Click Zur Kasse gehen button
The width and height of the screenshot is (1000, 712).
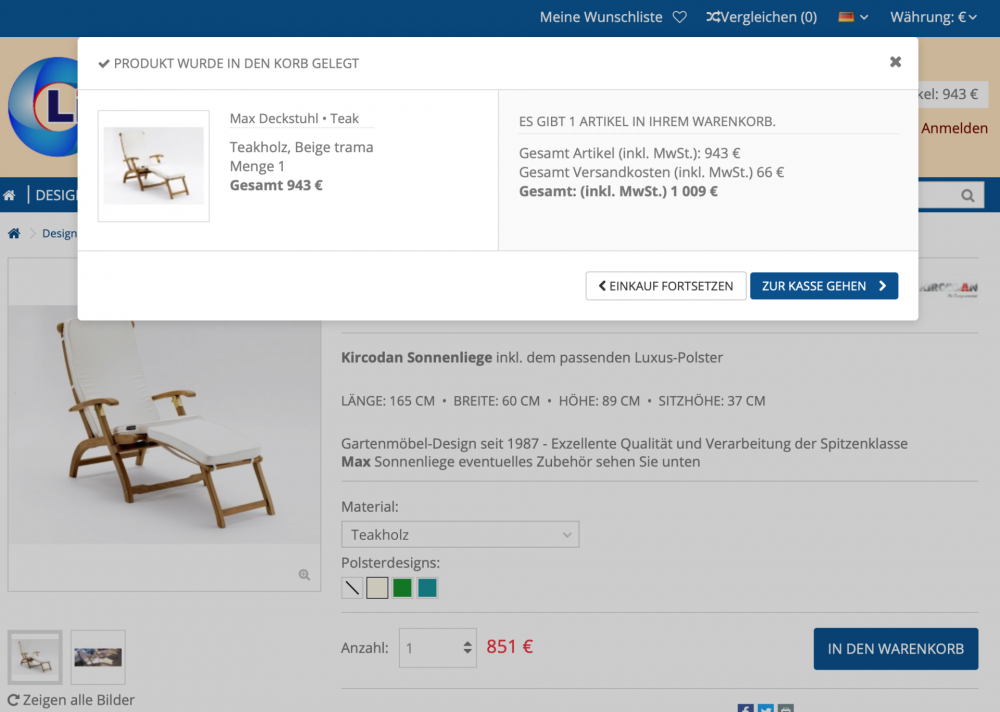pyautogui.click(x=824, y=286)
